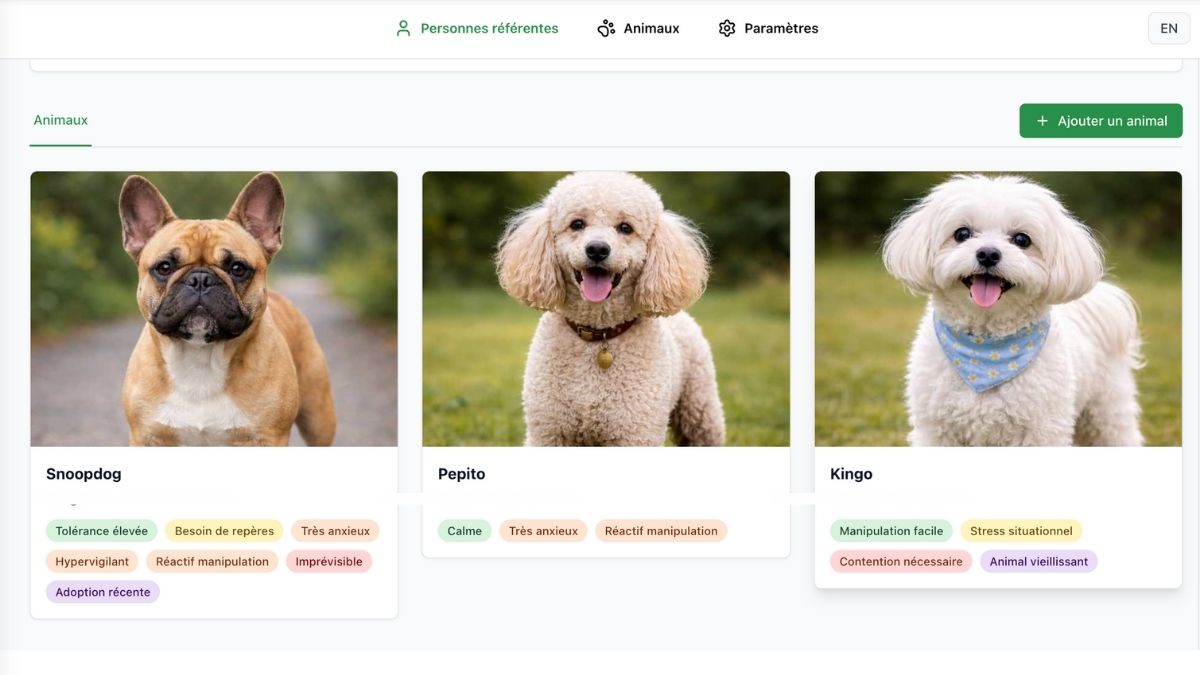The image size is (1200, 675).
Task: Click the Adoption récente tag
Action: 101,591
